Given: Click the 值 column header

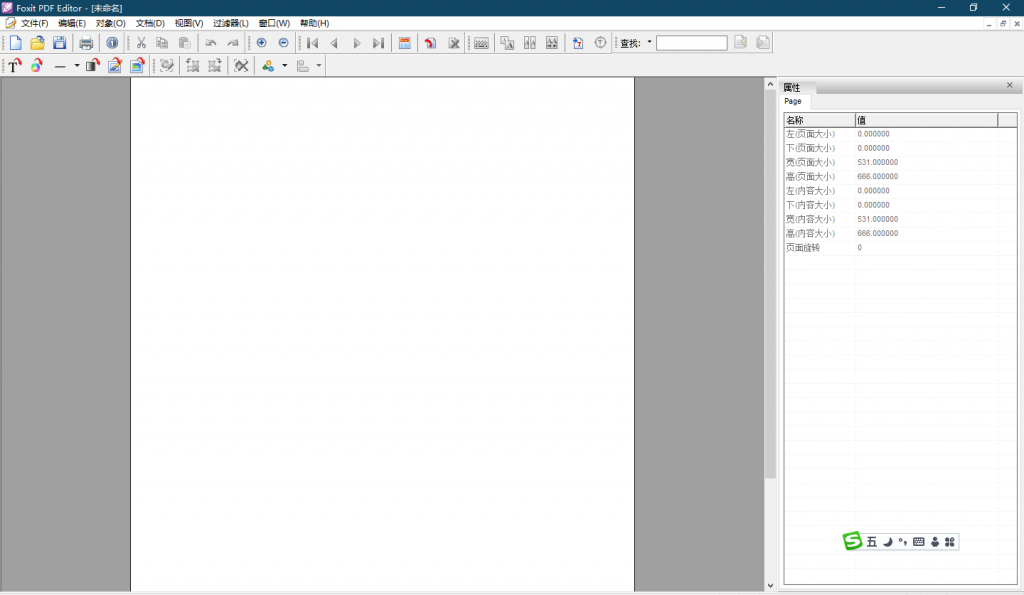Looking at the screenshot, I should 927,120.
